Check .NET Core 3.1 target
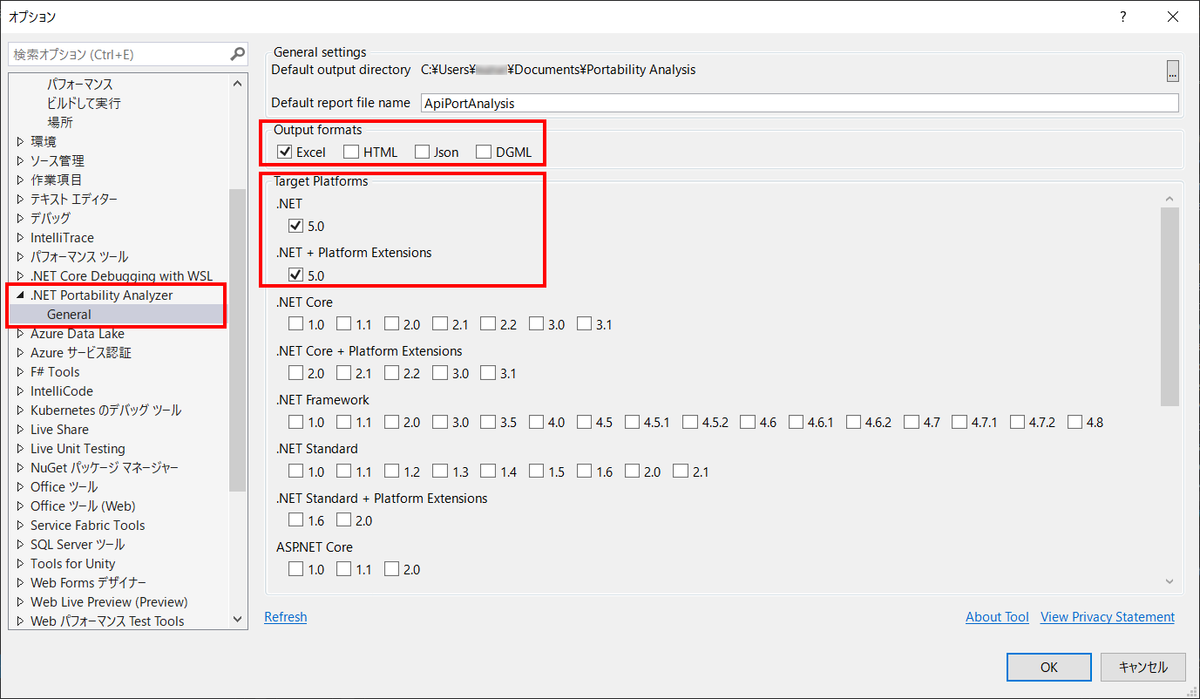This screenshot has width=1200, height=699. [585, 324]
